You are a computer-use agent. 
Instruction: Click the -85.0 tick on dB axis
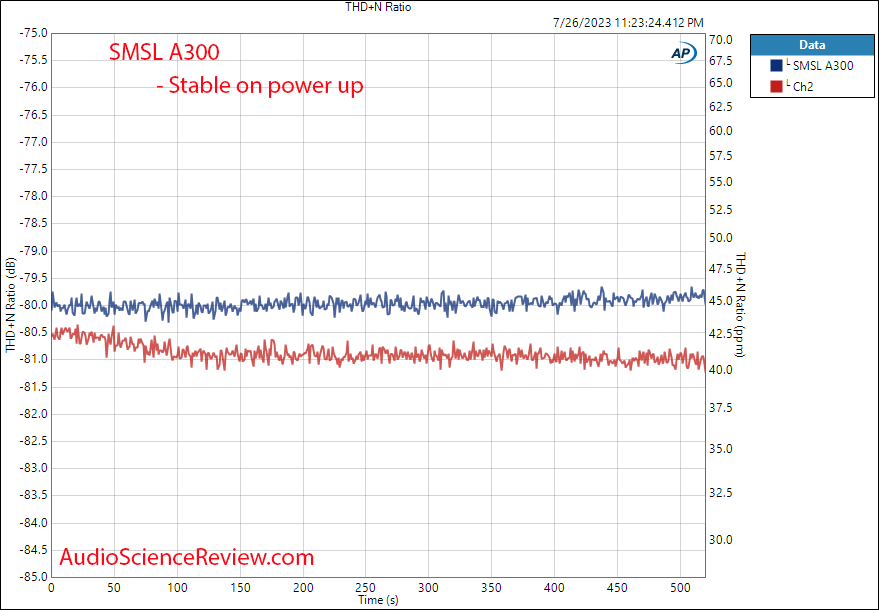(x=34, y=576)
